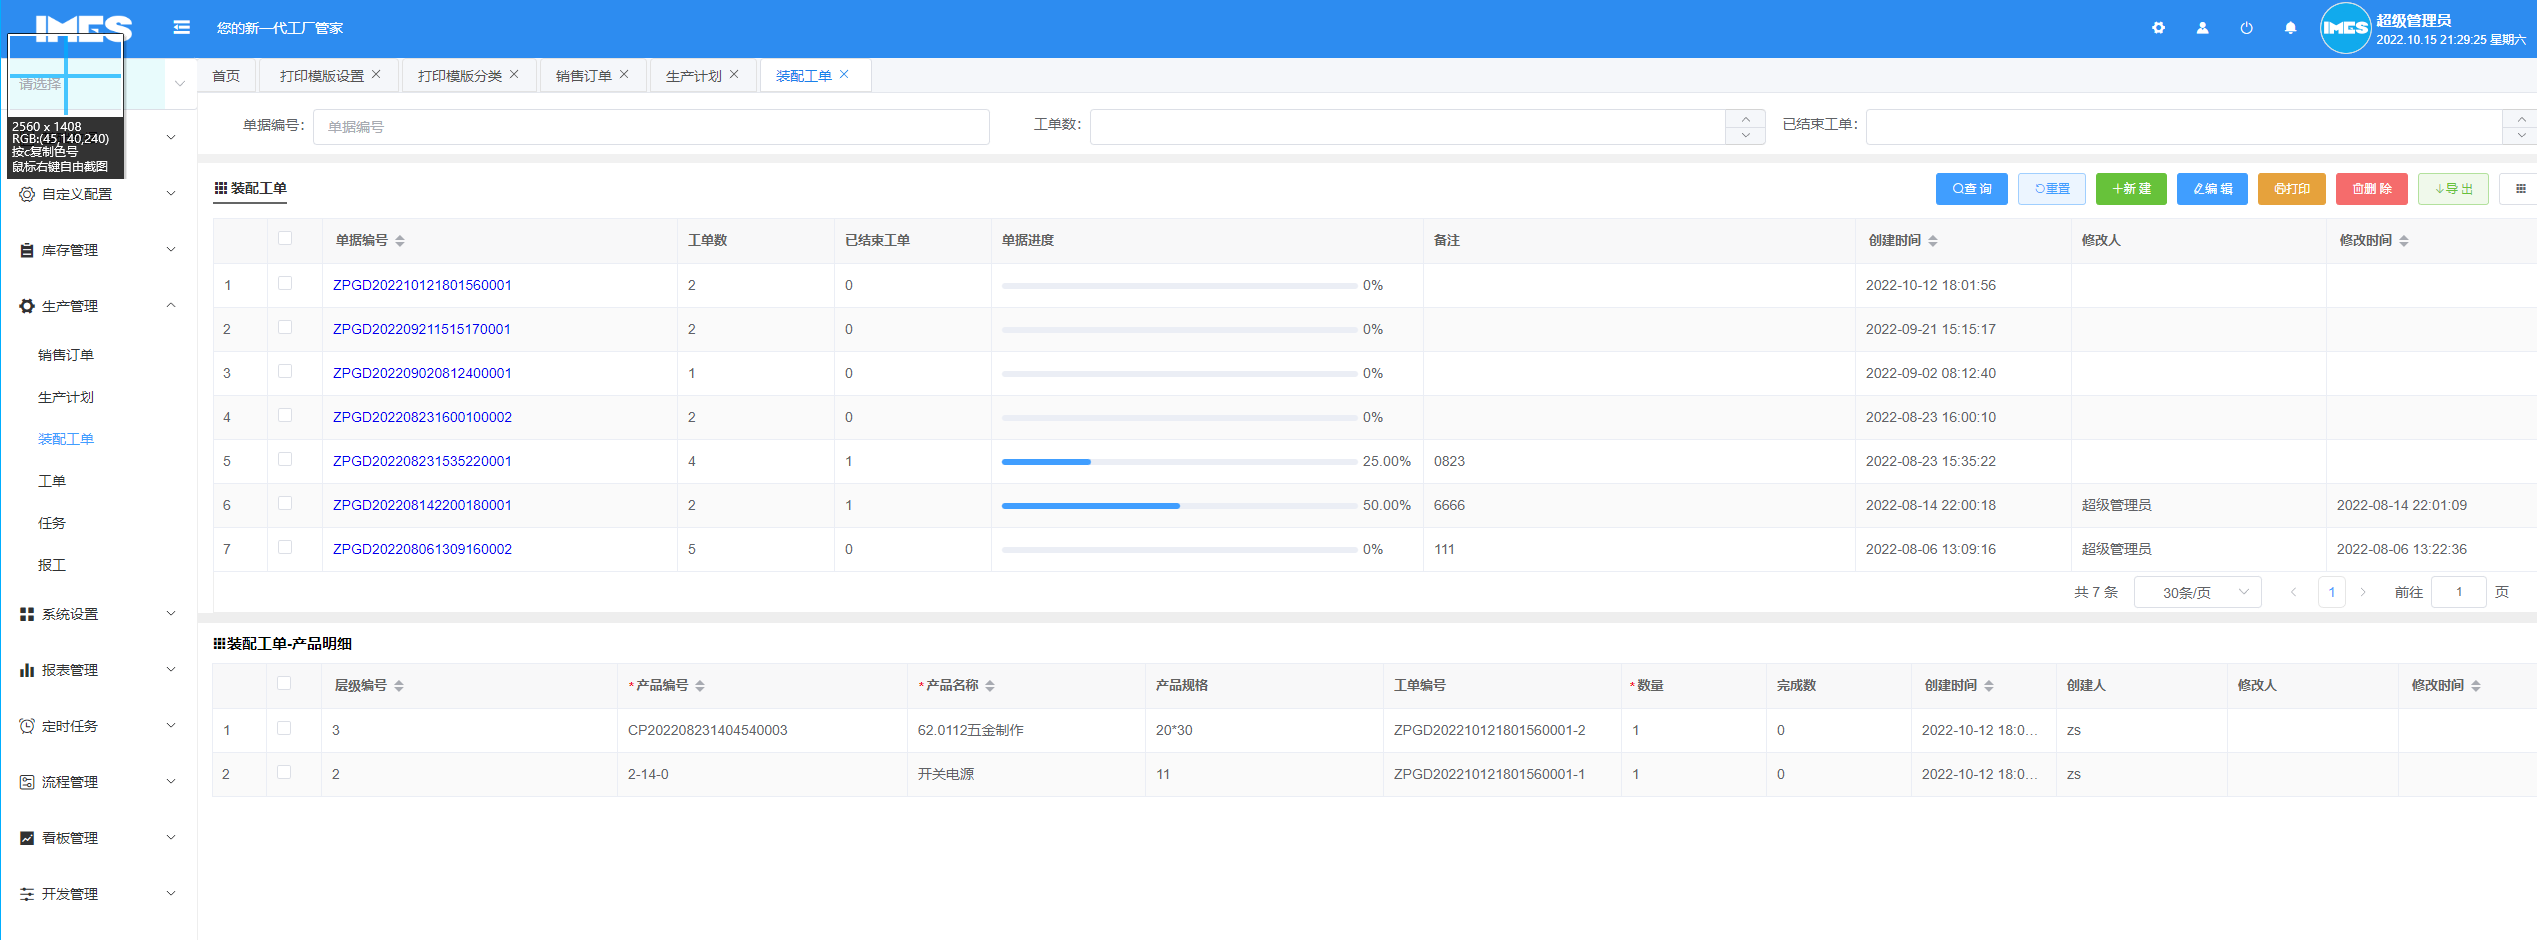Switch to the 首页 tab
This screenshot has height=940, width=2537.
(x=226, y=76)
